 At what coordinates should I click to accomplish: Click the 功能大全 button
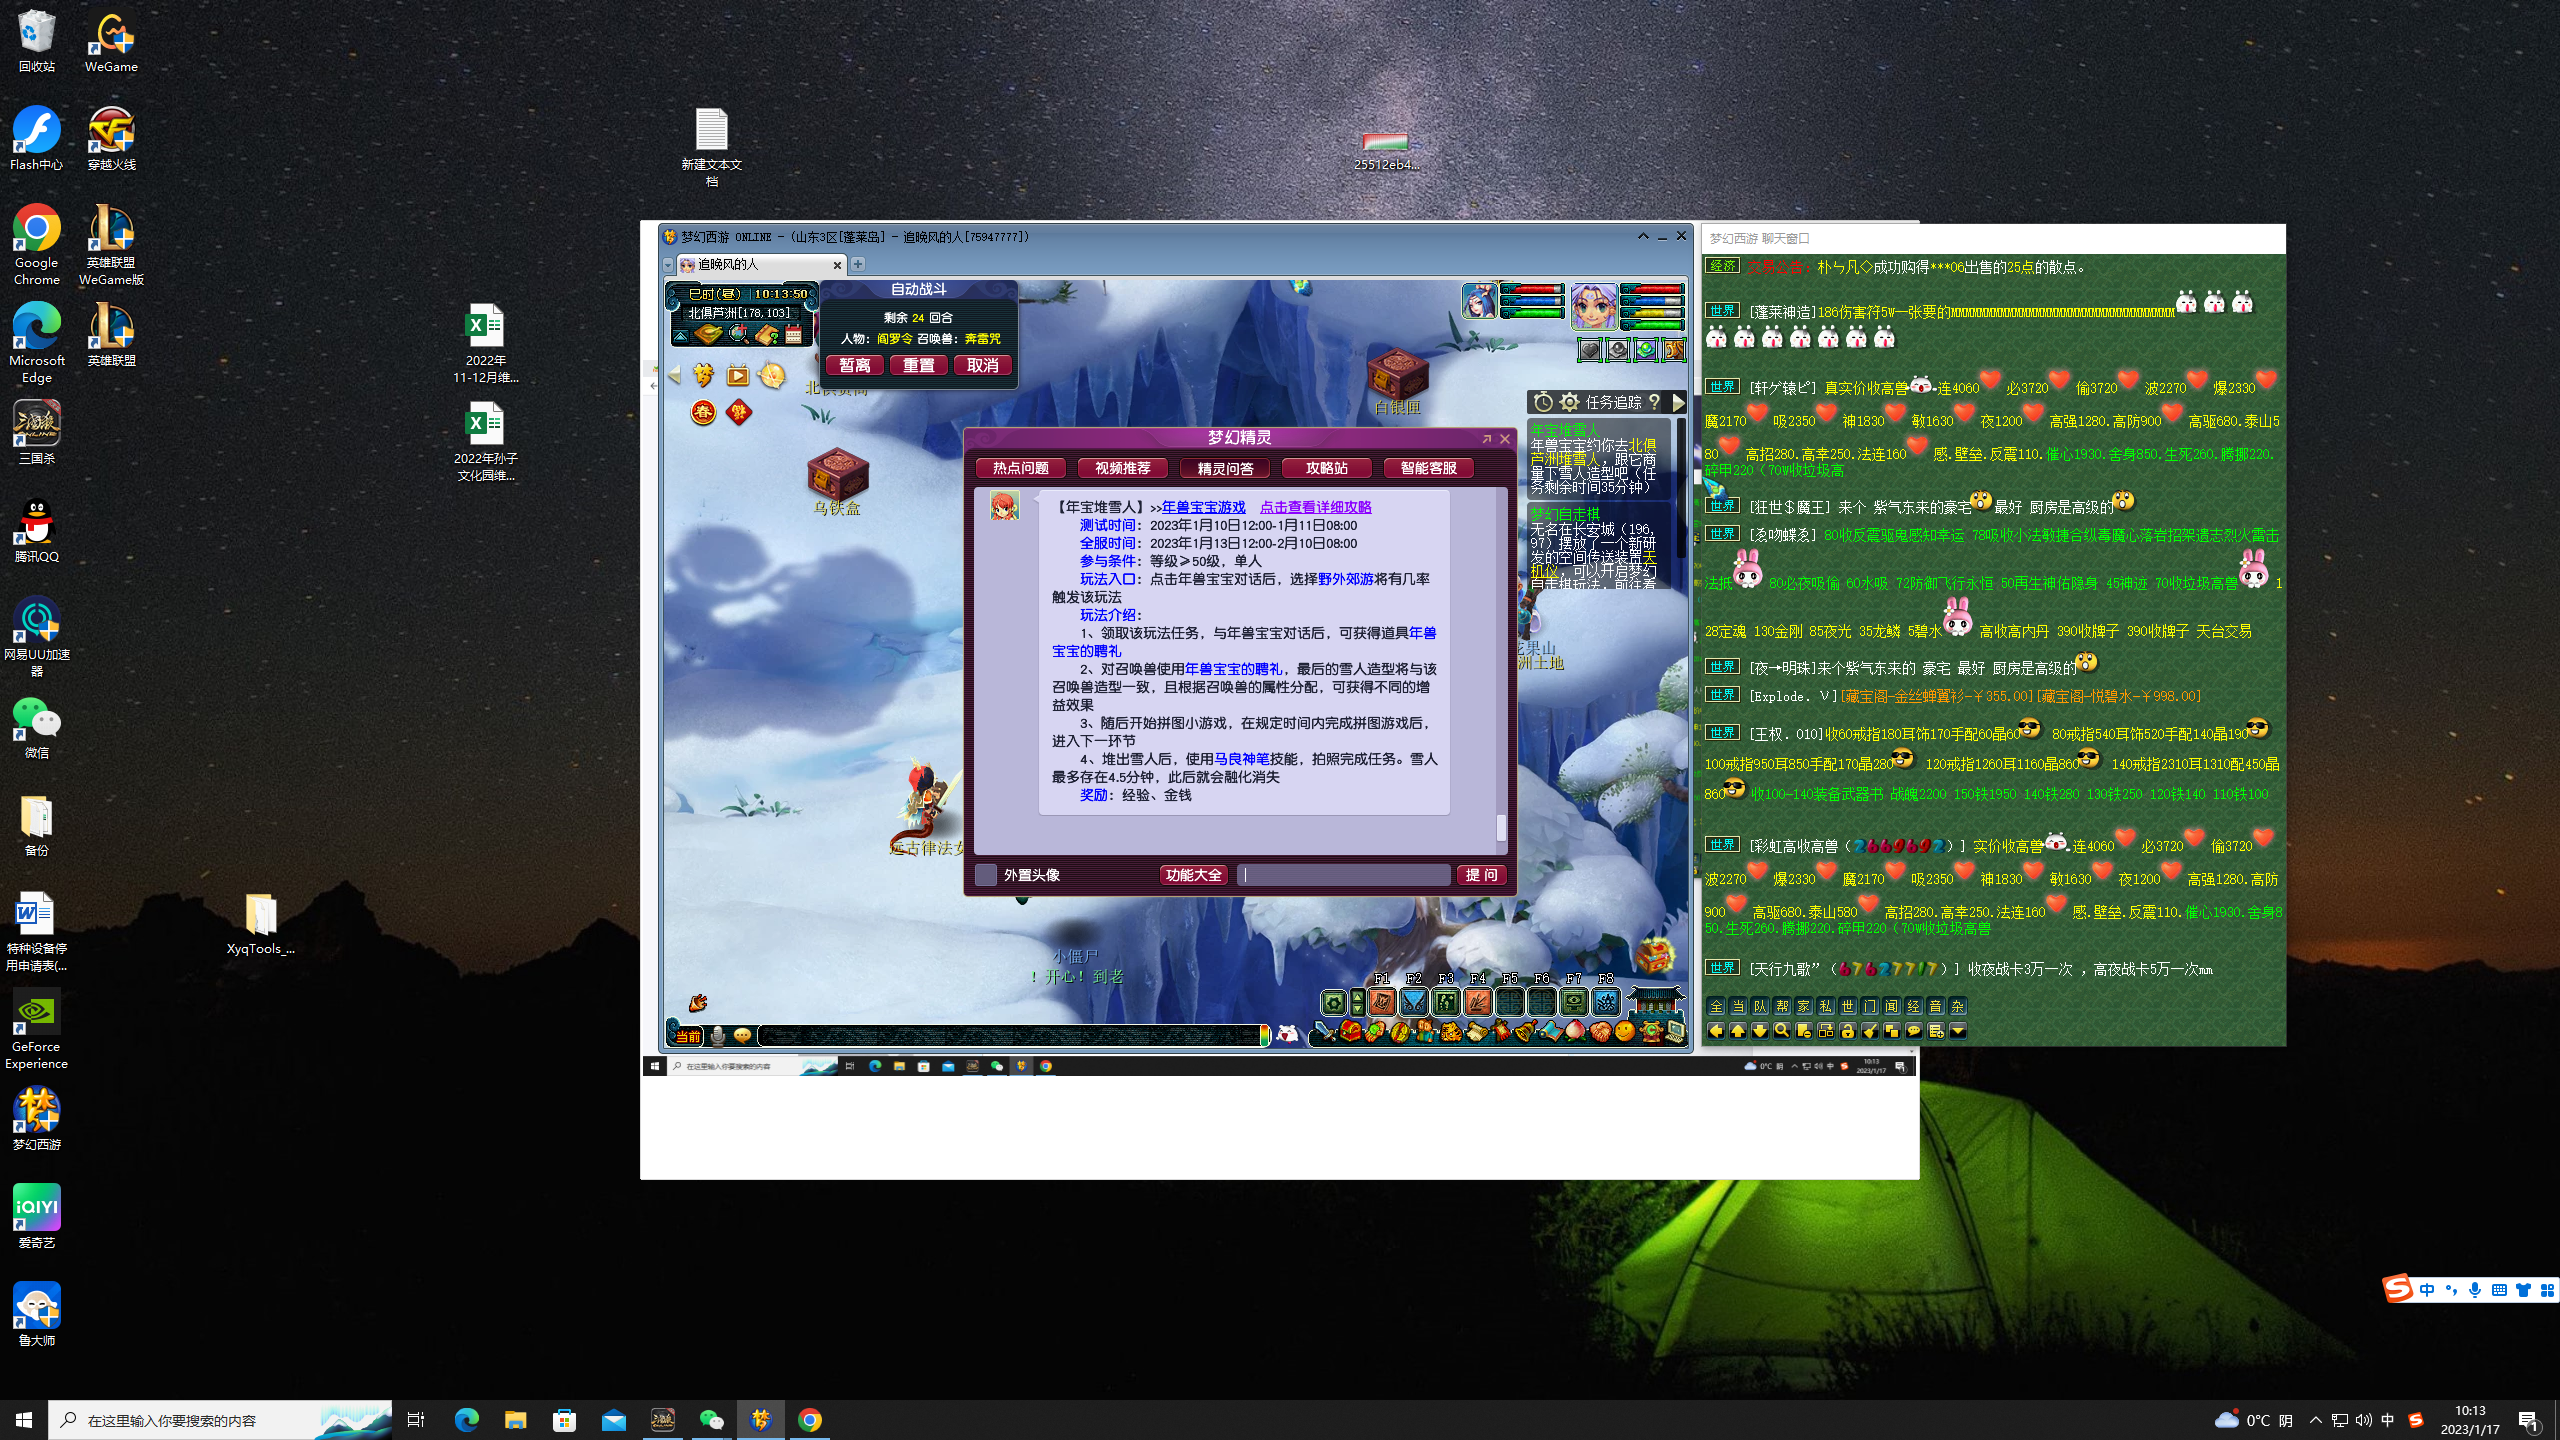1194,875
